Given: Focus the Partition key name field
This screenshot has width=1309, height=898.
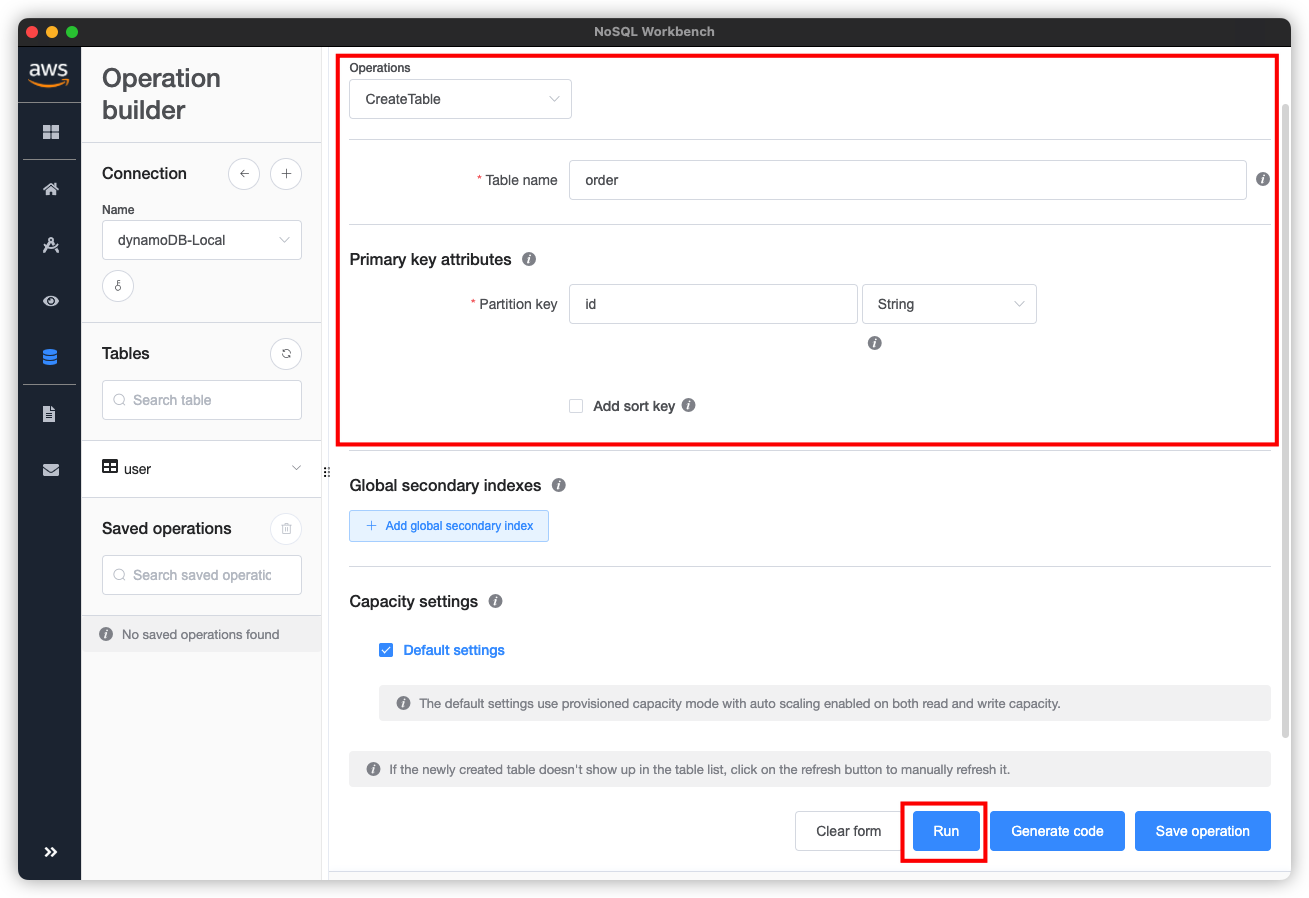Looking at the screenshot, I should pos(713,304).
